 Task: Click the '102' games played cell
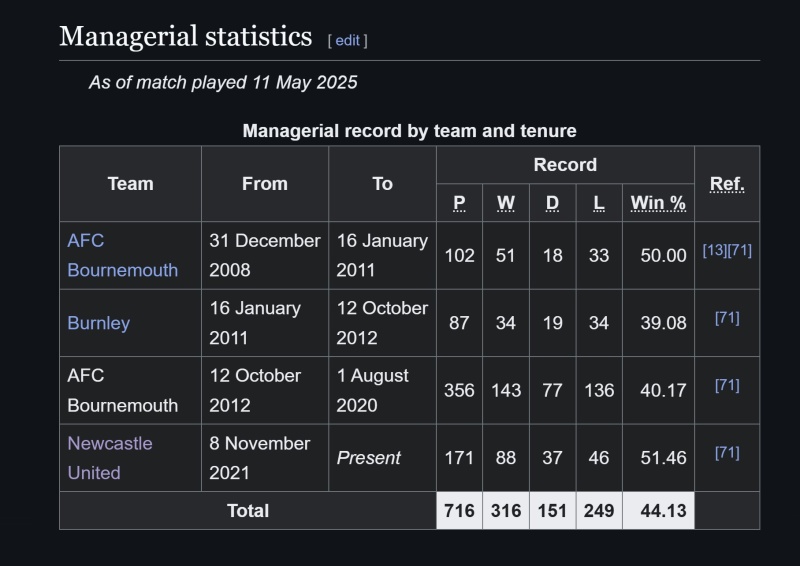click(459, 255)
